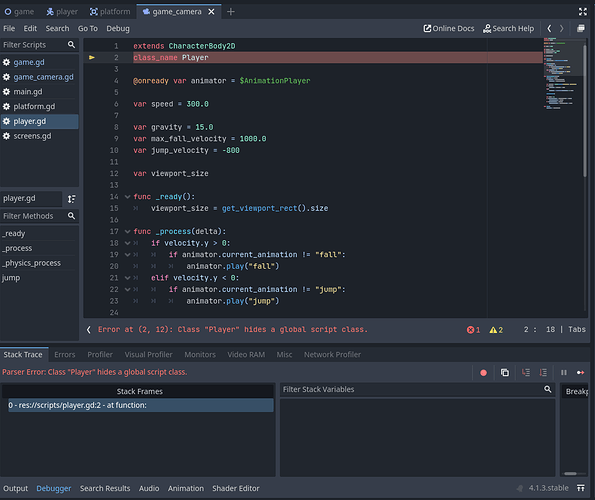Jump to jump method

coord(39,278)
